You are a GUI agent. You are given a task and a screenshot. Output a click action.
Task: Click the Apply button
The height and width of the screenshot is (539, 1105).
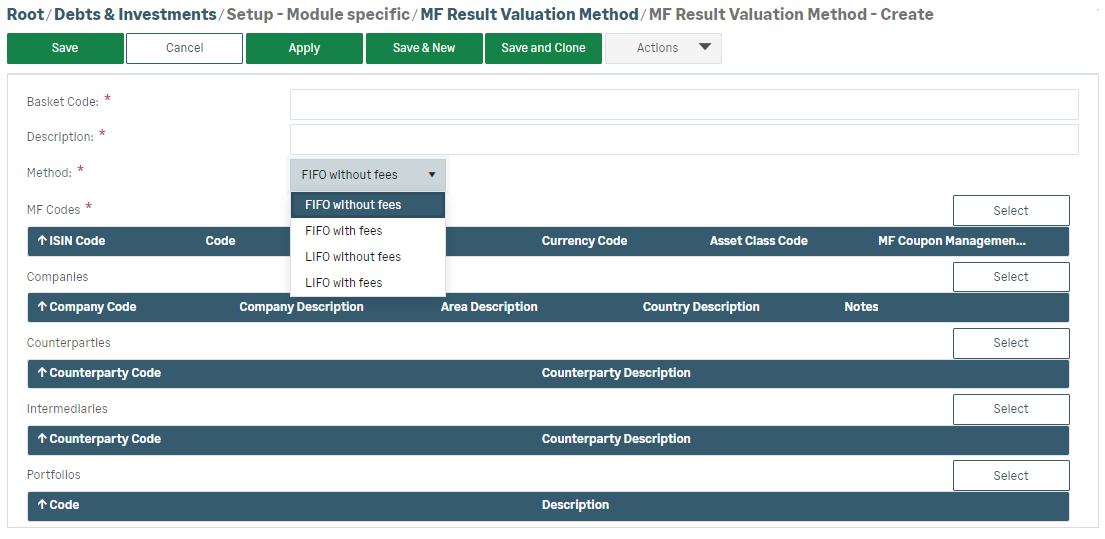click(x=304, y=48)
